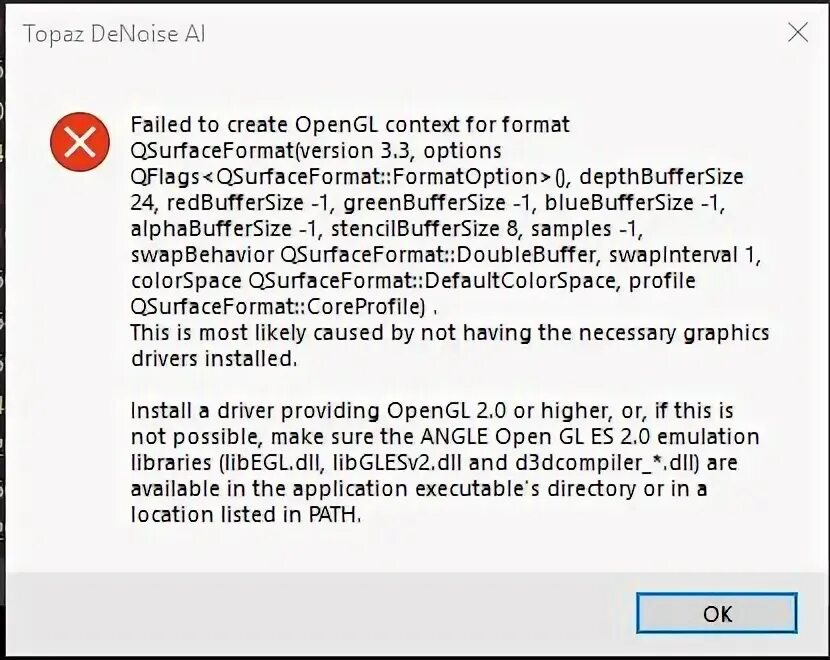Close the Topaz DeNoise AI dialog
The height and width of the screenshot is (660, 830).
coord(798,33)
